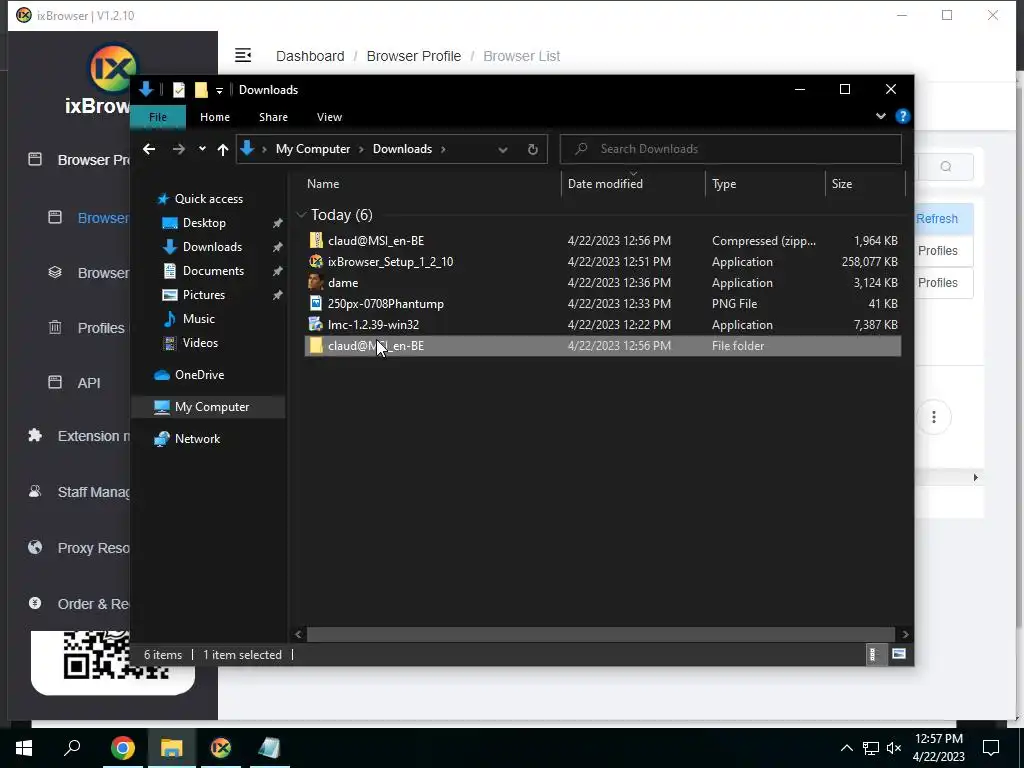Open Videos in navigation pane

pos(200,343)
